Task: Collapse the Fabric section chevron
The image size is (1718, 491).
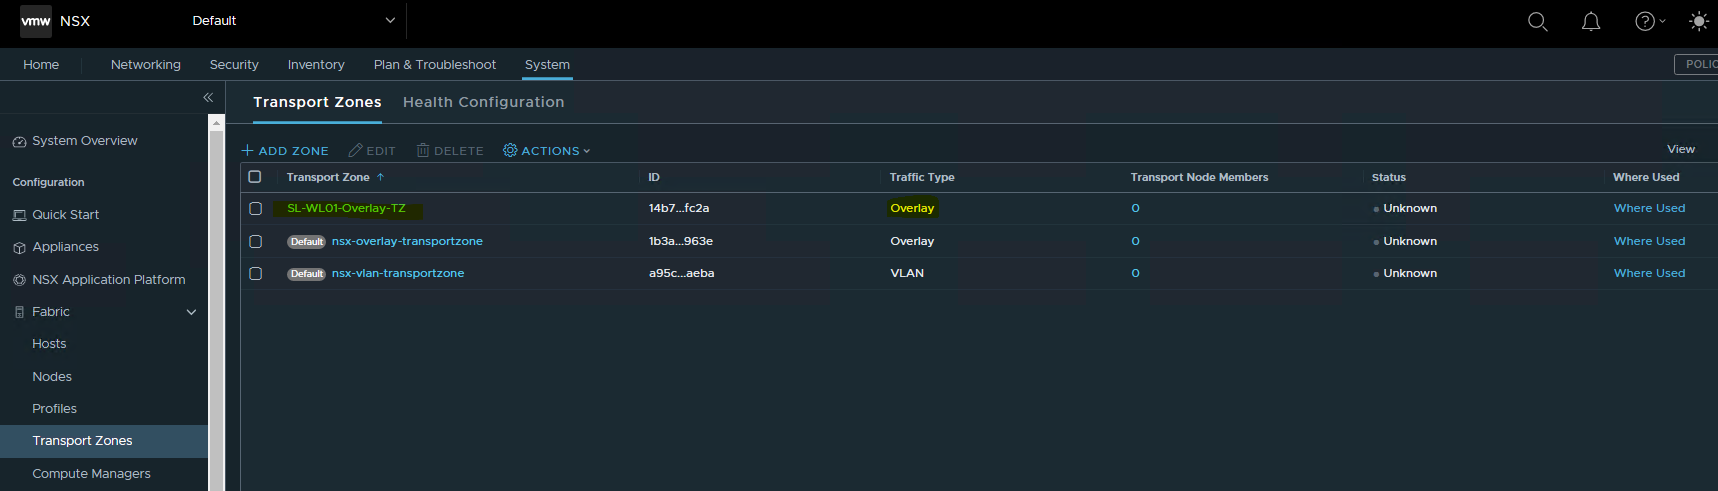Action: [191, 312]
